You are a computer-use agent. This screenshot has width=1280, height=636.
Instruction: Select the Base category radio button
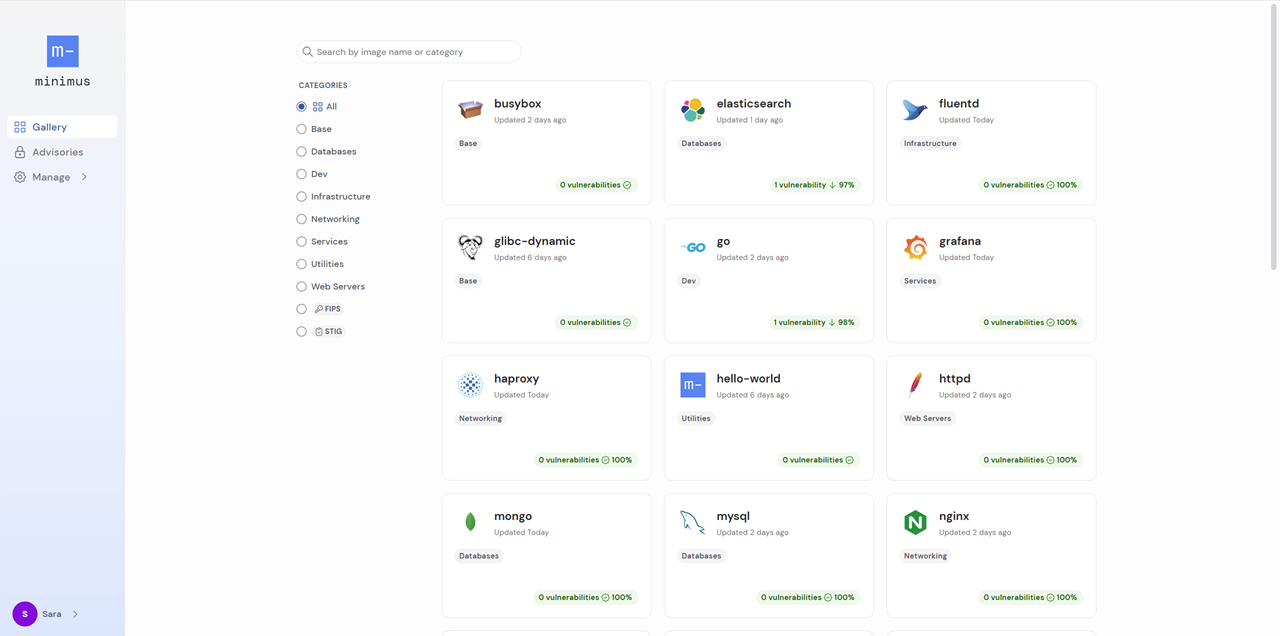(x=301, y=129)
